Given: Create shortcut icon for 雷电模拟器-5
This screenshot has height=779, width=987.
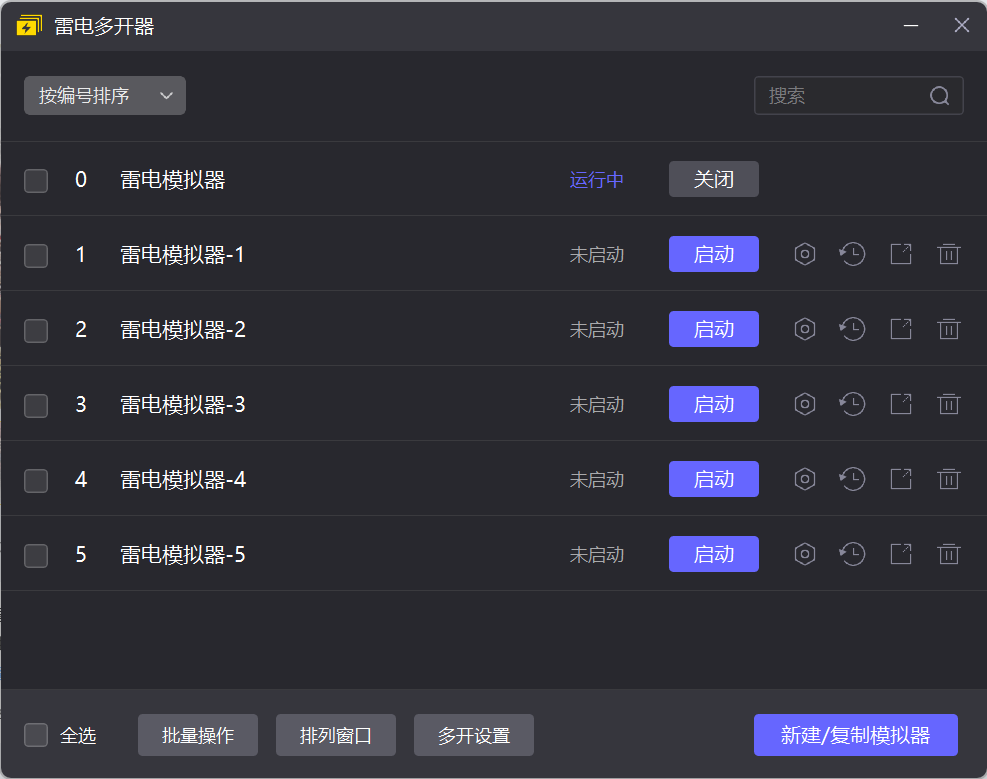Looking at the screenshot, I should 901,554.
